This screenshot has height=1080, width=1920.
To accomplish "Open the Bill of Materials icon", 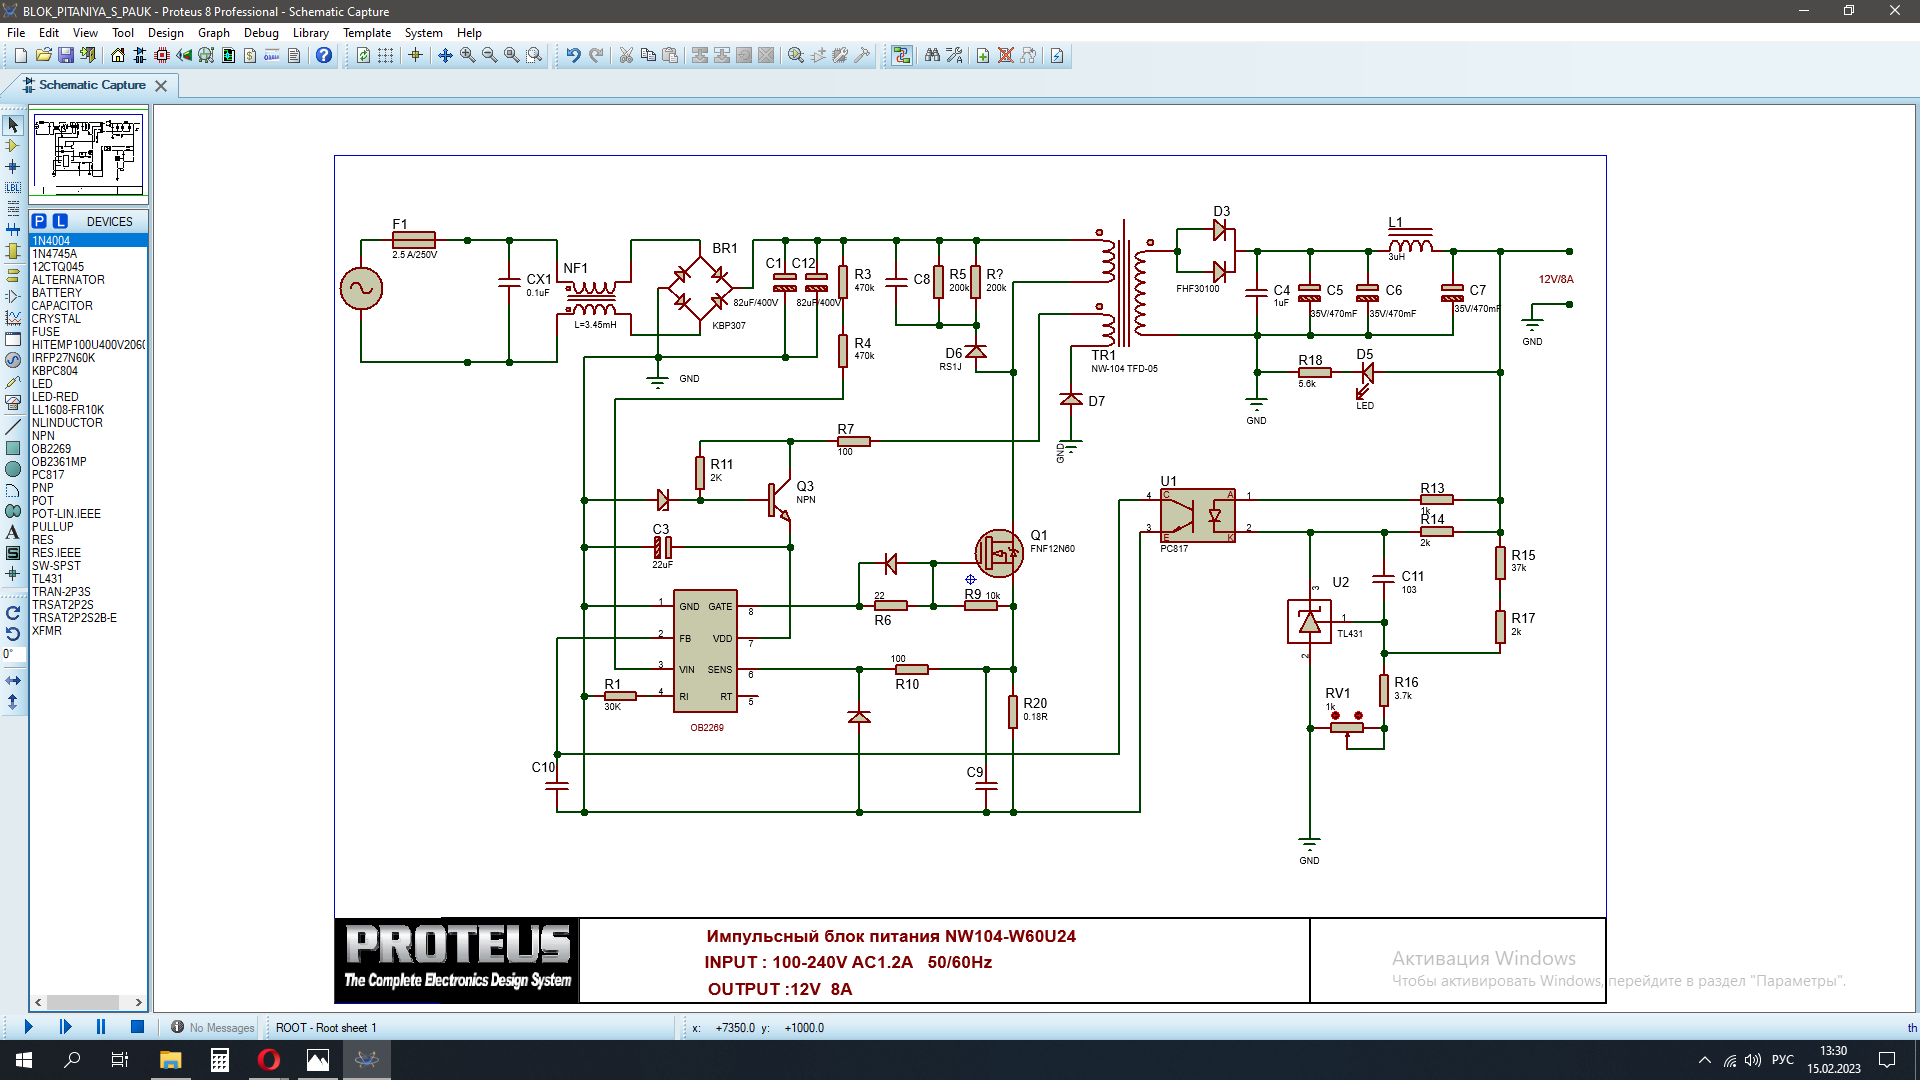I will [250, 56].
